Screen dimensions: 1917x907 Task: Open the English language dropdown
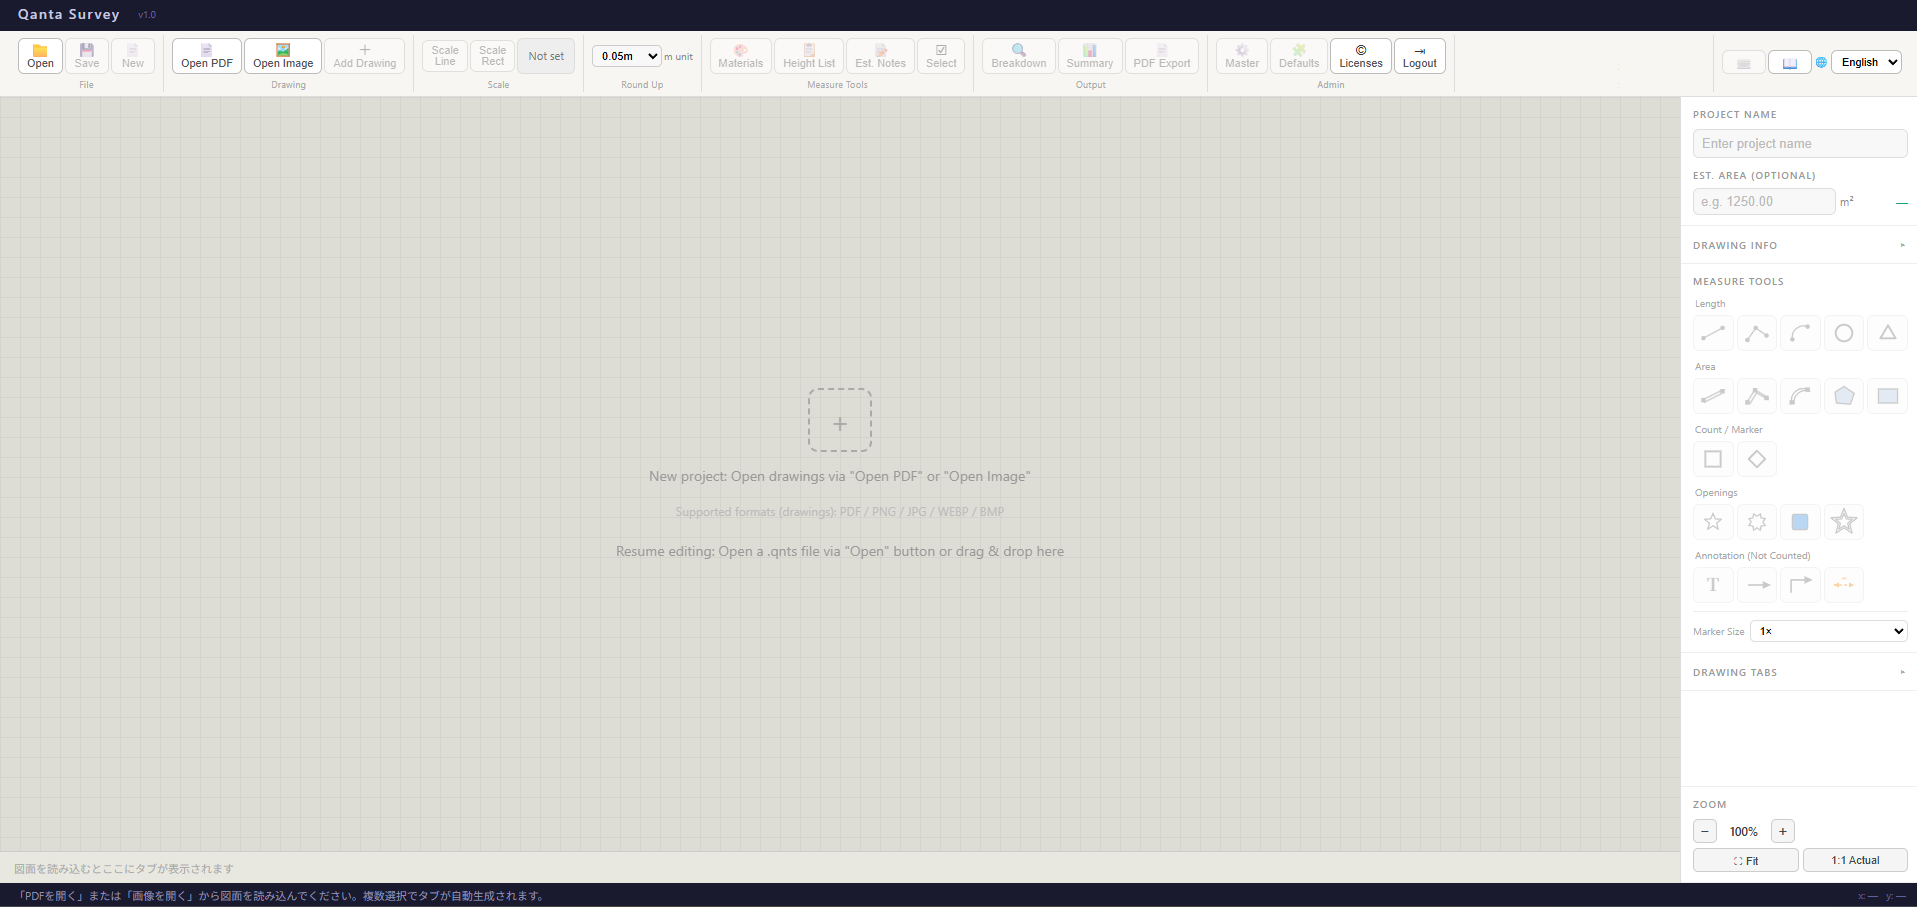(x=1866, y=62)
